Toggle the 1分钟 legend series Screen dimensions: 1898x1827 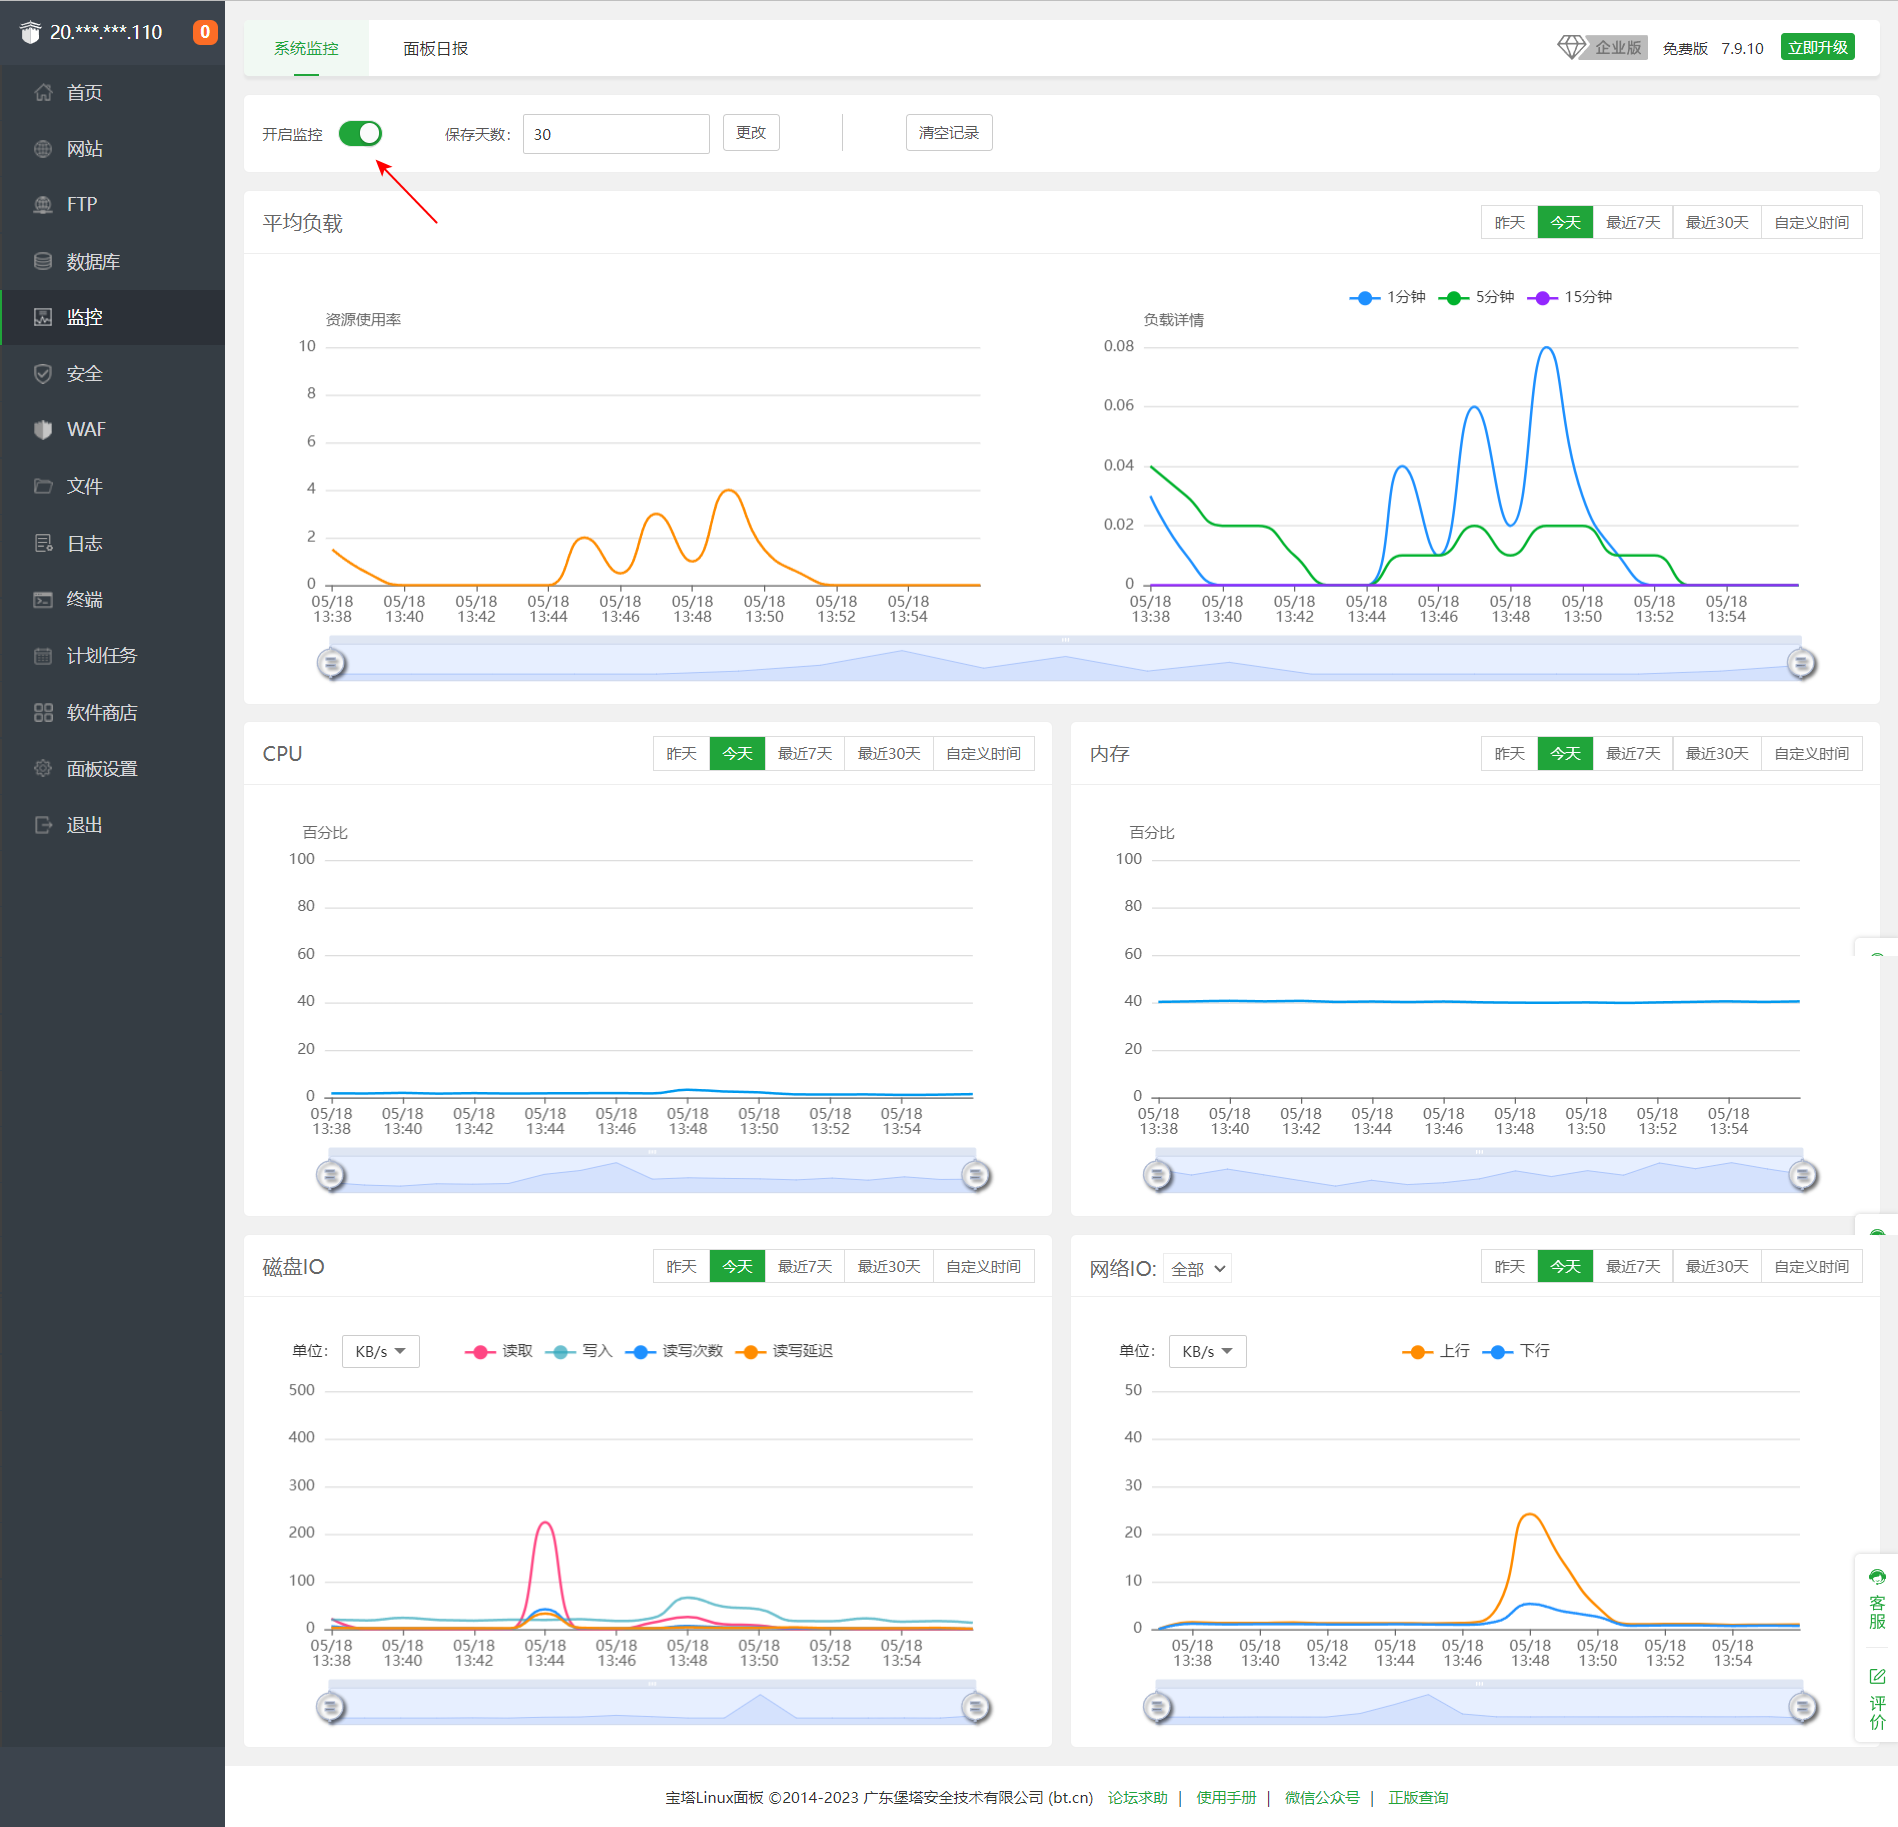[x=1387, y=297]
